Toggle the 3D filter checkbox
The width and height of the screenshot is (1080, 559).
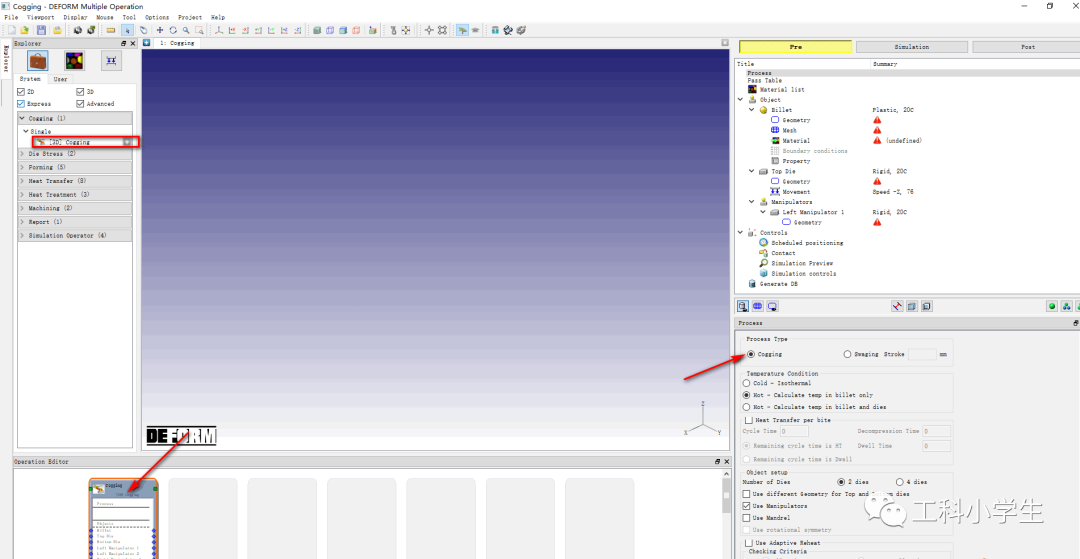81,92
